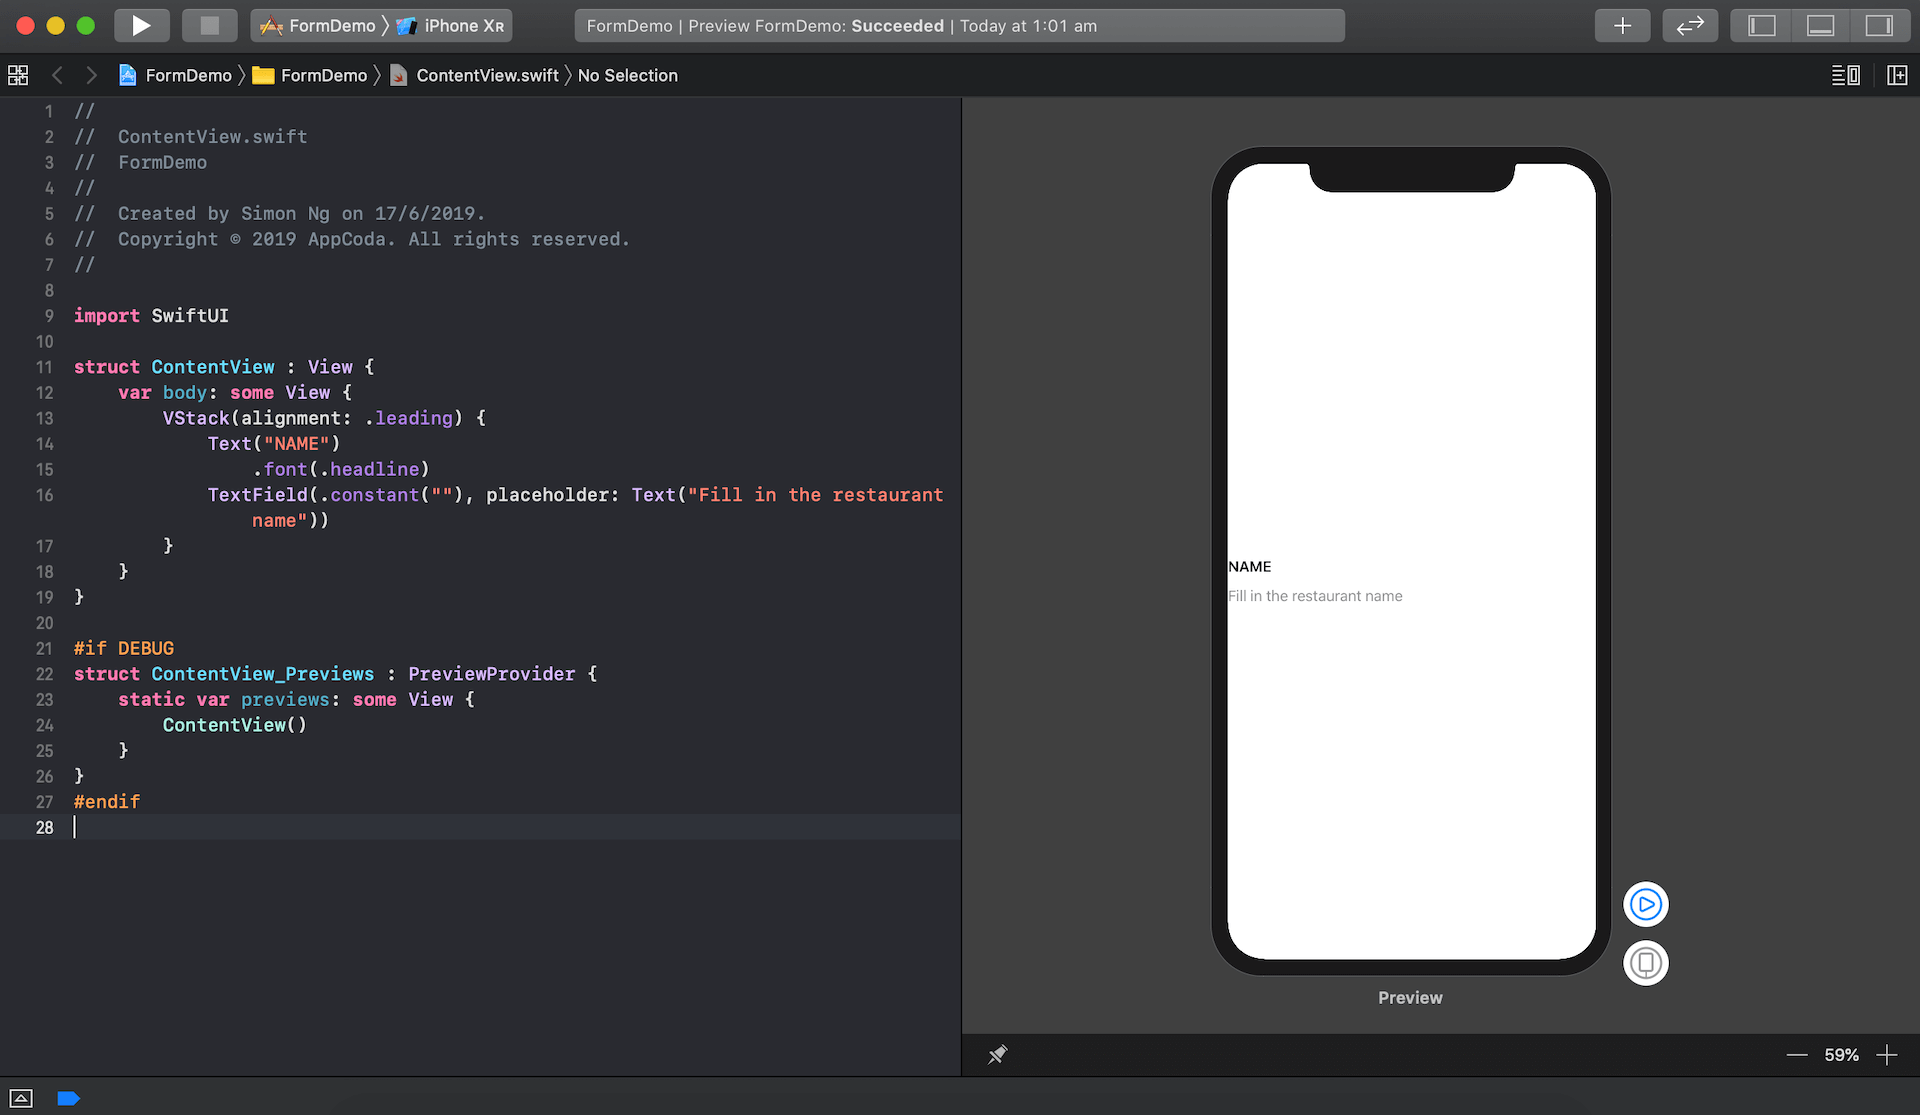This screenshot has width=1920, height=1115.
Task: Click No Selection in the jump bar
Action: click(627, 75)
